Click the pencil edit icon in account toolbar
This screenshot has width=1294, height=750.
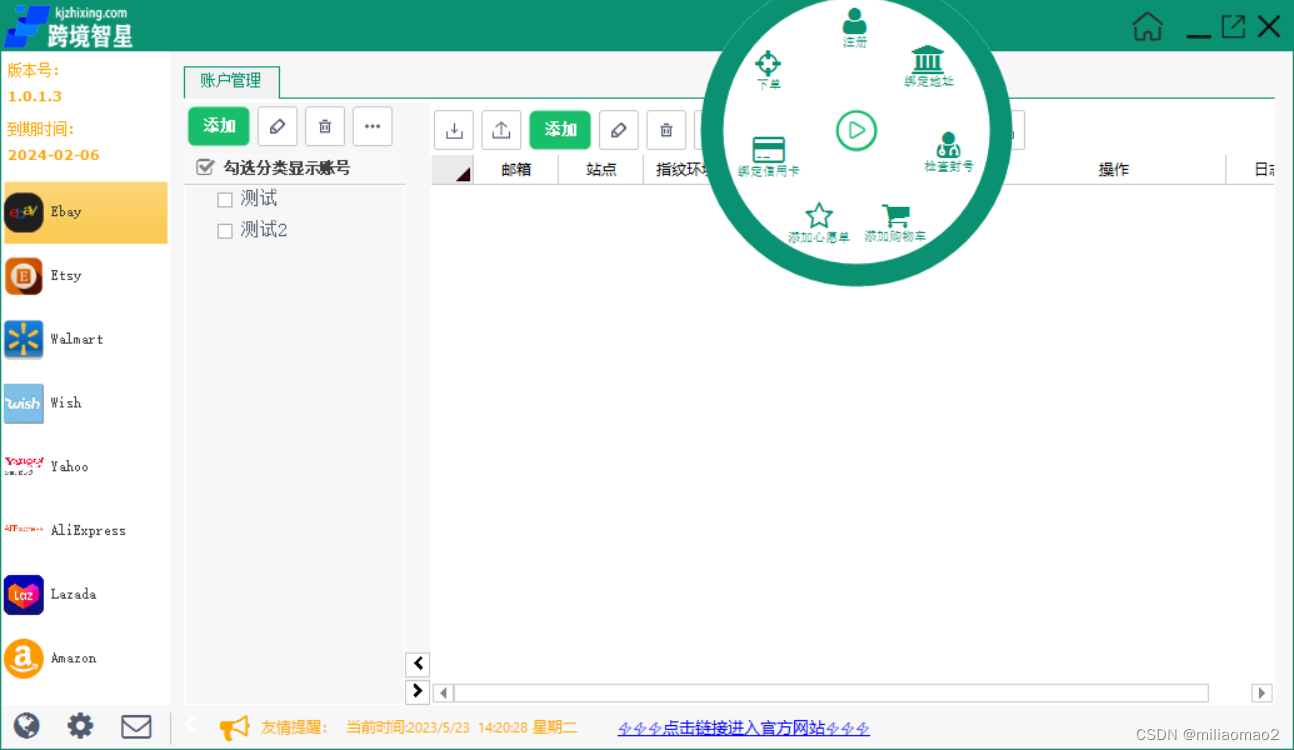coord(619,130)
